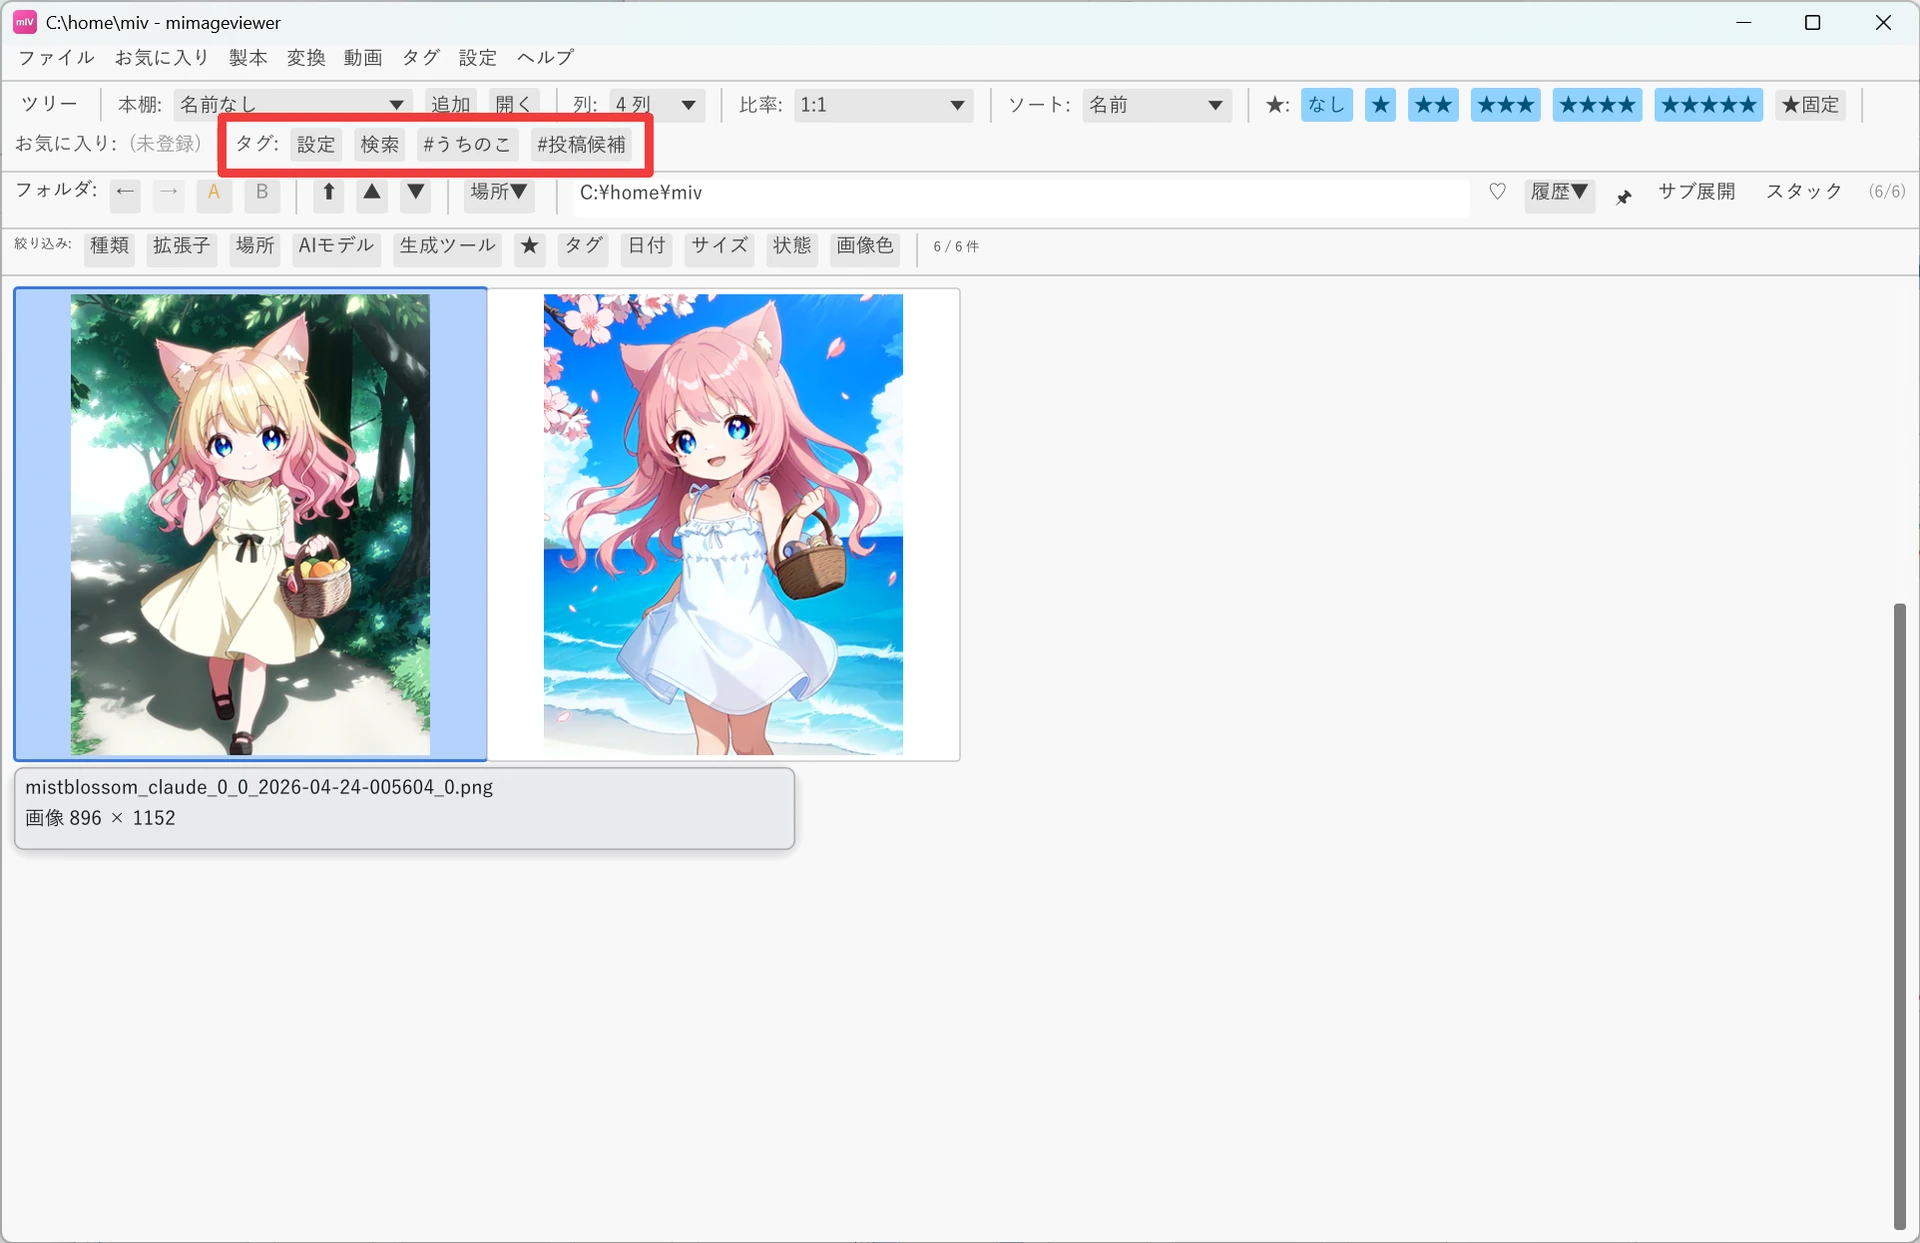Screen dimensions: 1920x1243
Task: Click the 6 / 6 件 count text
Action: pos(956,247)
